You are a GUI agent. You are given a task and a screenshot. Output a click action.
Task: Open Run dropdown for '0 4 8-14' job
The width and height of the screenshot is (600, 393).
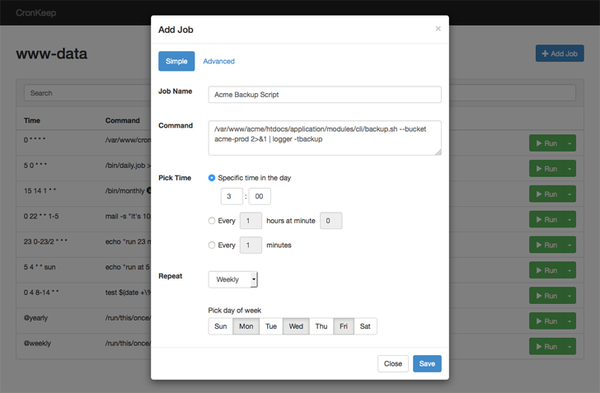[569, 296]
